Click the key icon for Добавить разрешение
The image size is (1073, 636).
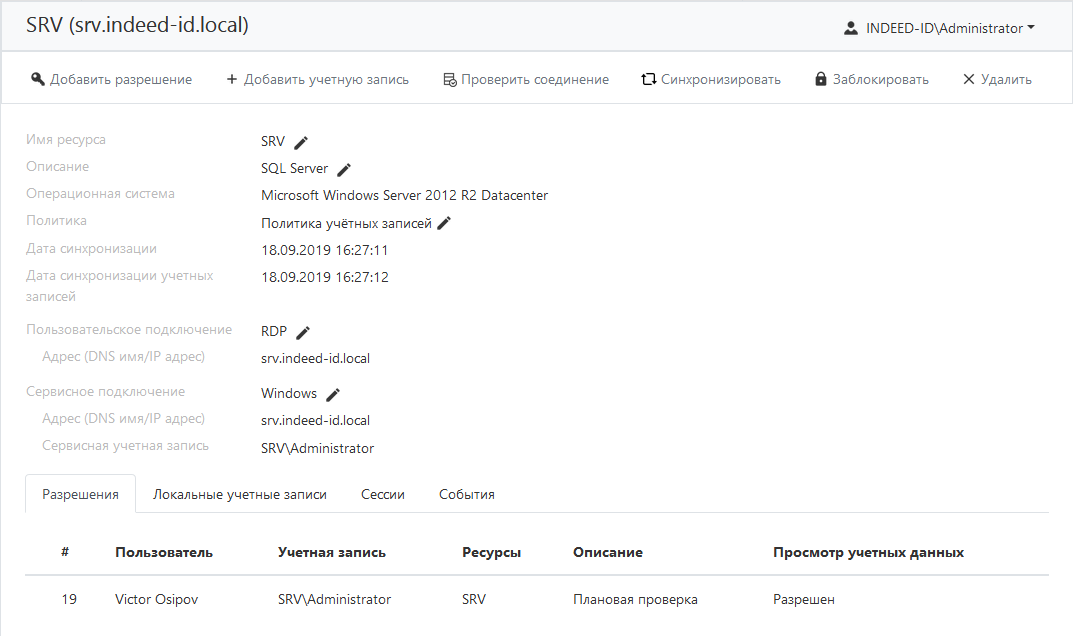tap(38, 79)
